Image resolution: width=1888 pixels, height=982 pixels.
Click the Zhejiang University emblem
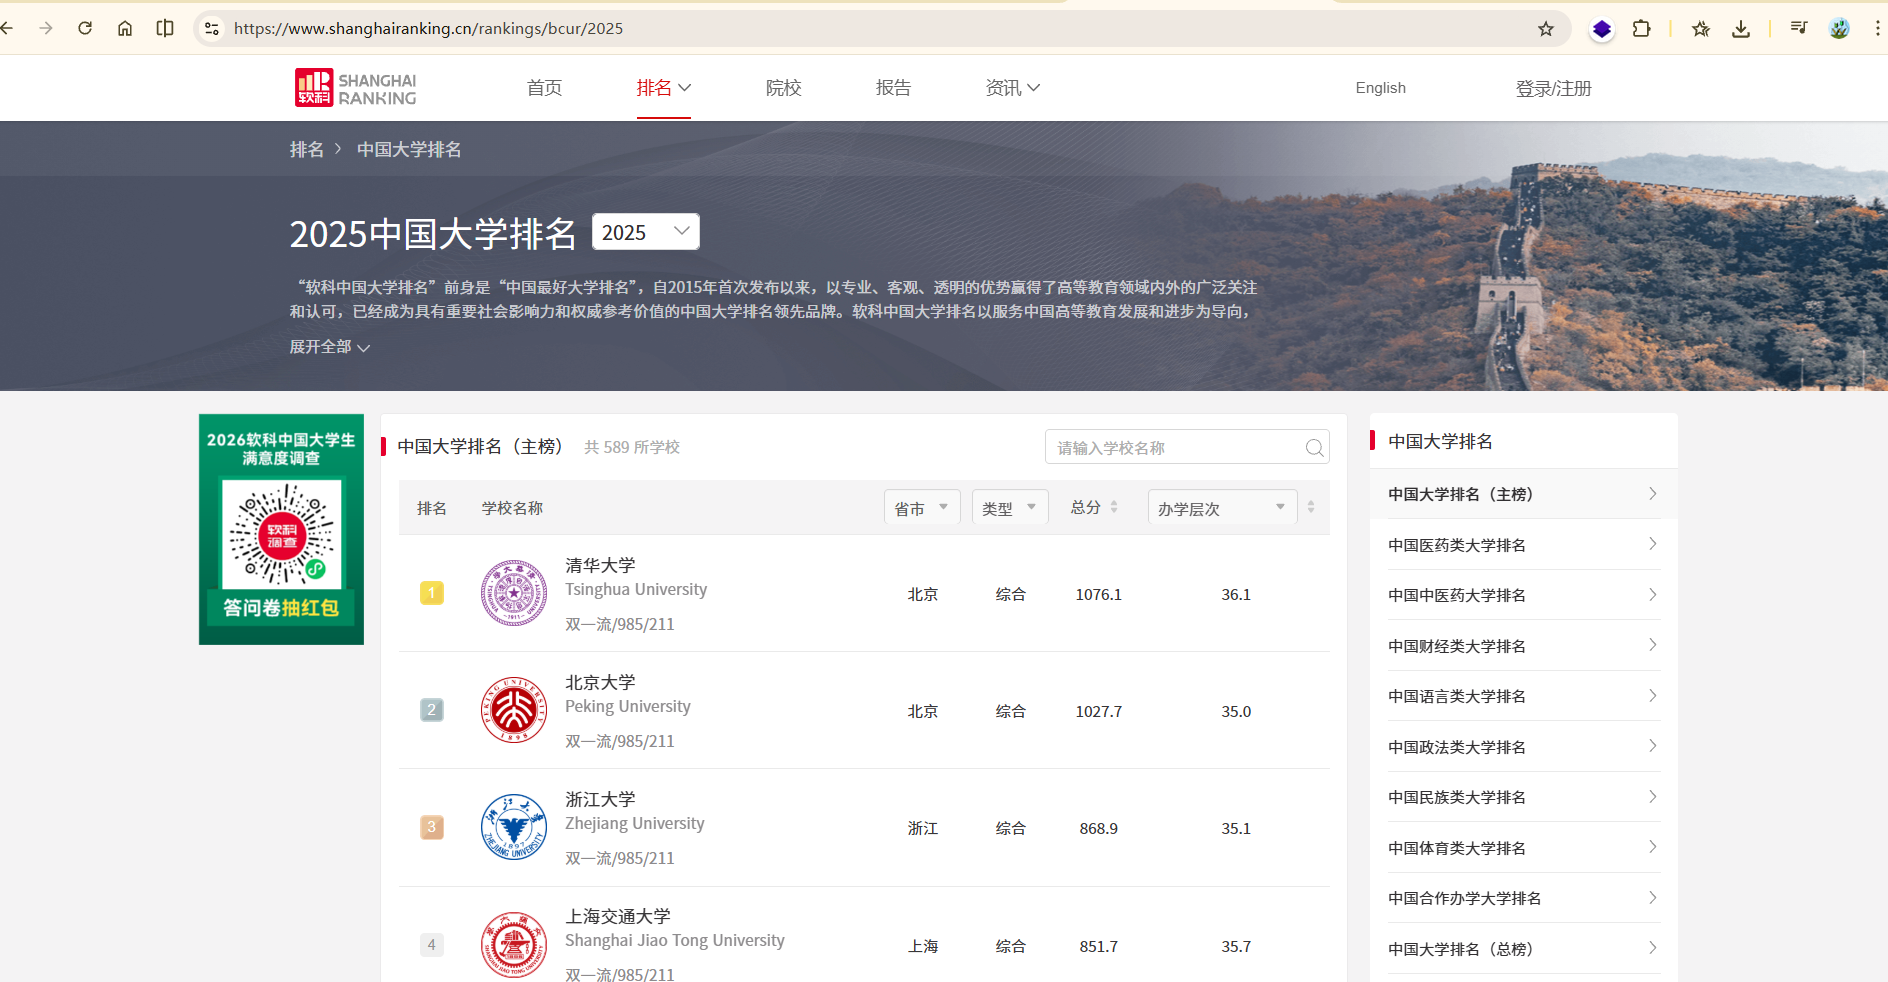(514, 827)
